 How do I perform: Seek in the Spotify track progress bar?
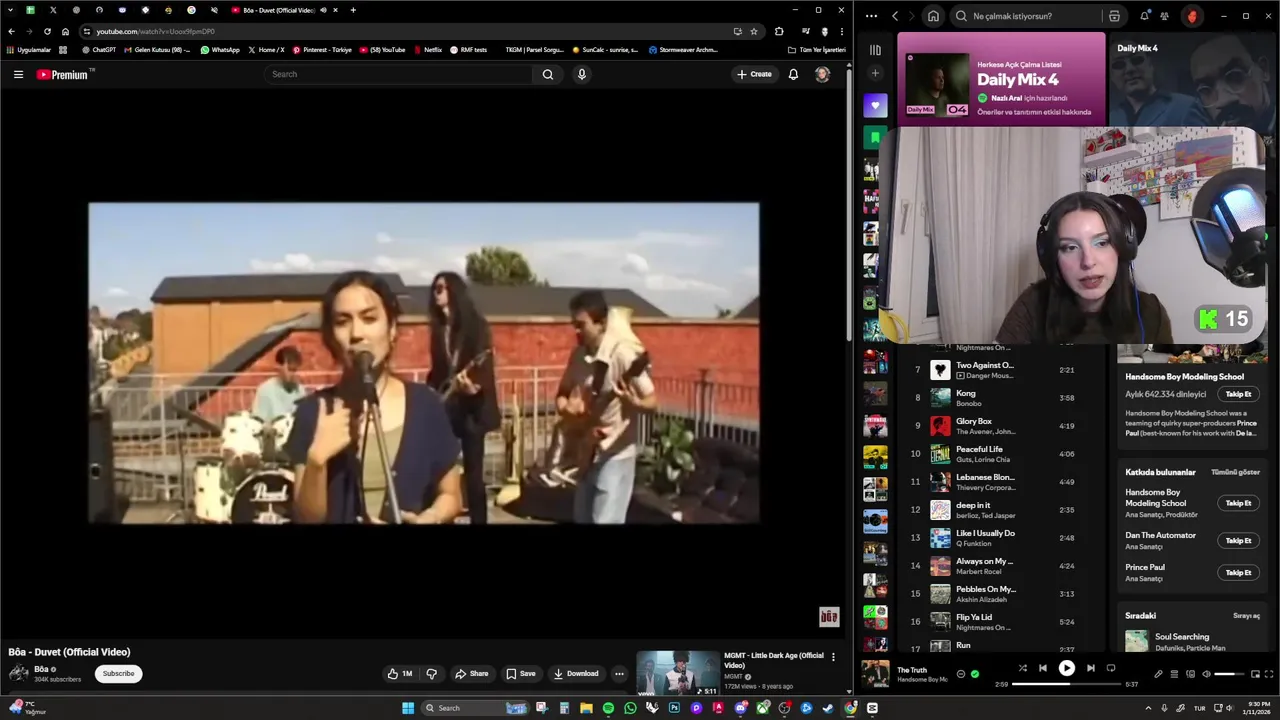tap(1068, 684)
